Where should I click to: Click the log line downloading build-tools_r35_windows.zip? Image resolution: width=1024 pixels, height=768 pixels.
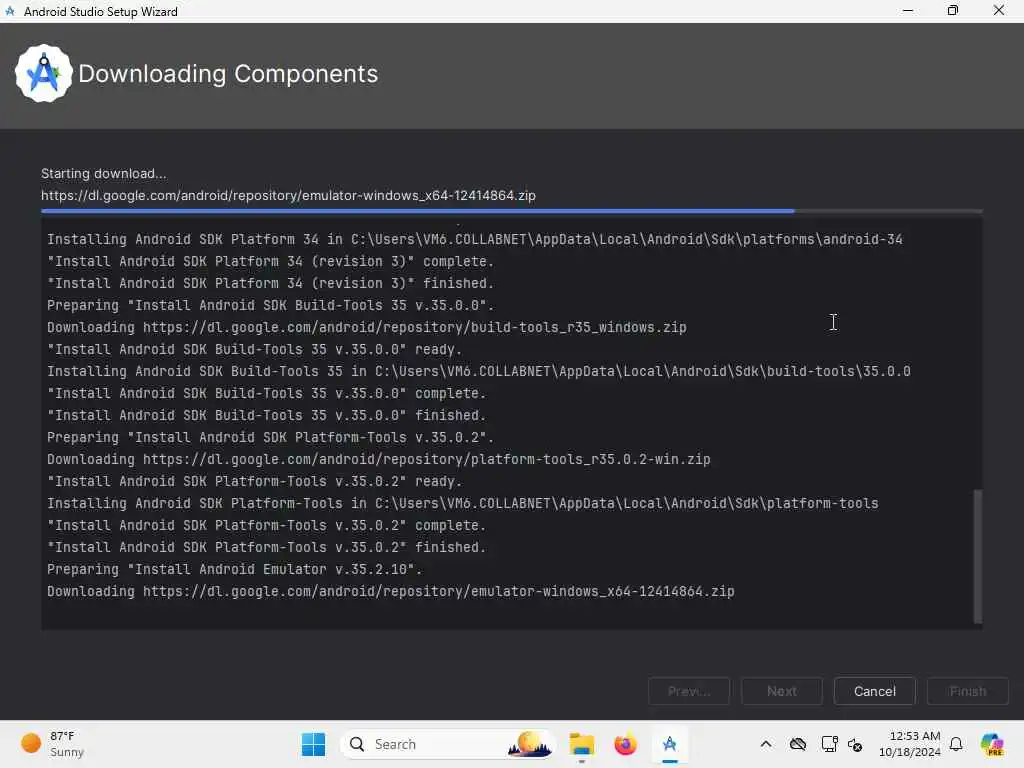click(x=366, y=327)
